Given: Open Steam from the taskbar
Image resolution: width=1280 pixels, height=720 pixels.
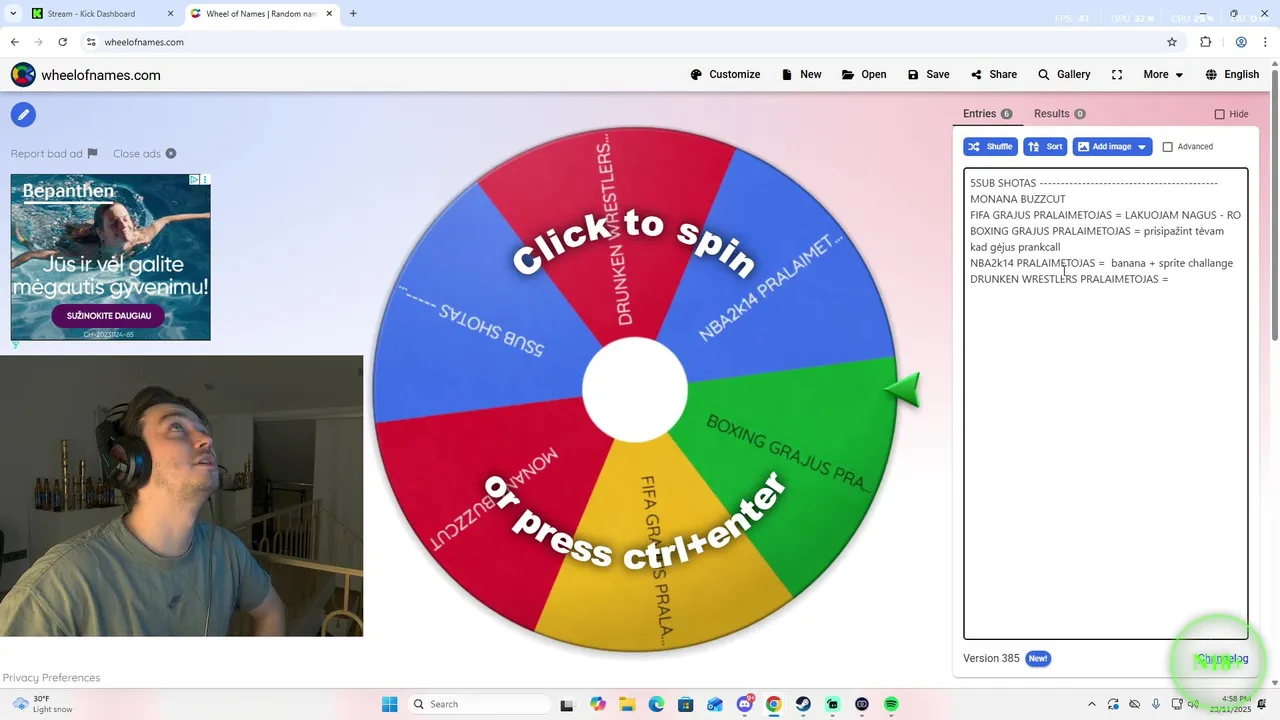Looking at the screenshot, I should click(x=803, y=704).
